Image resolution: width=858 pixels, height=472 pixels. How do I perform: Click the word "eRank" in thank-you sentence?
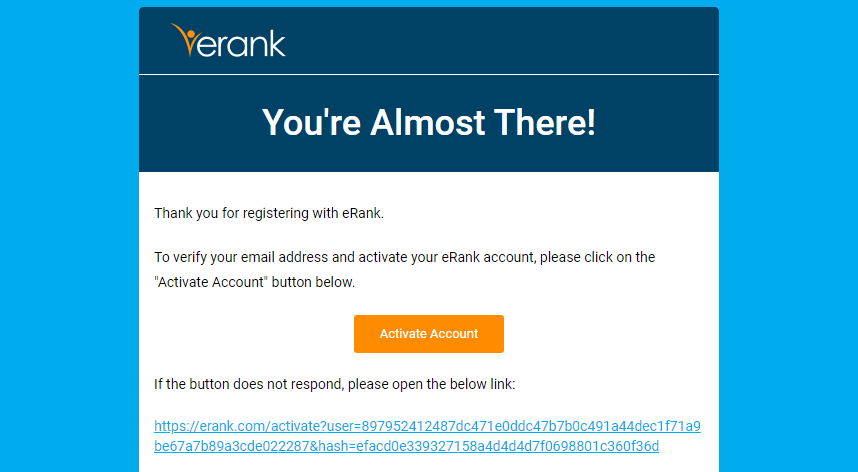[361, 213]
